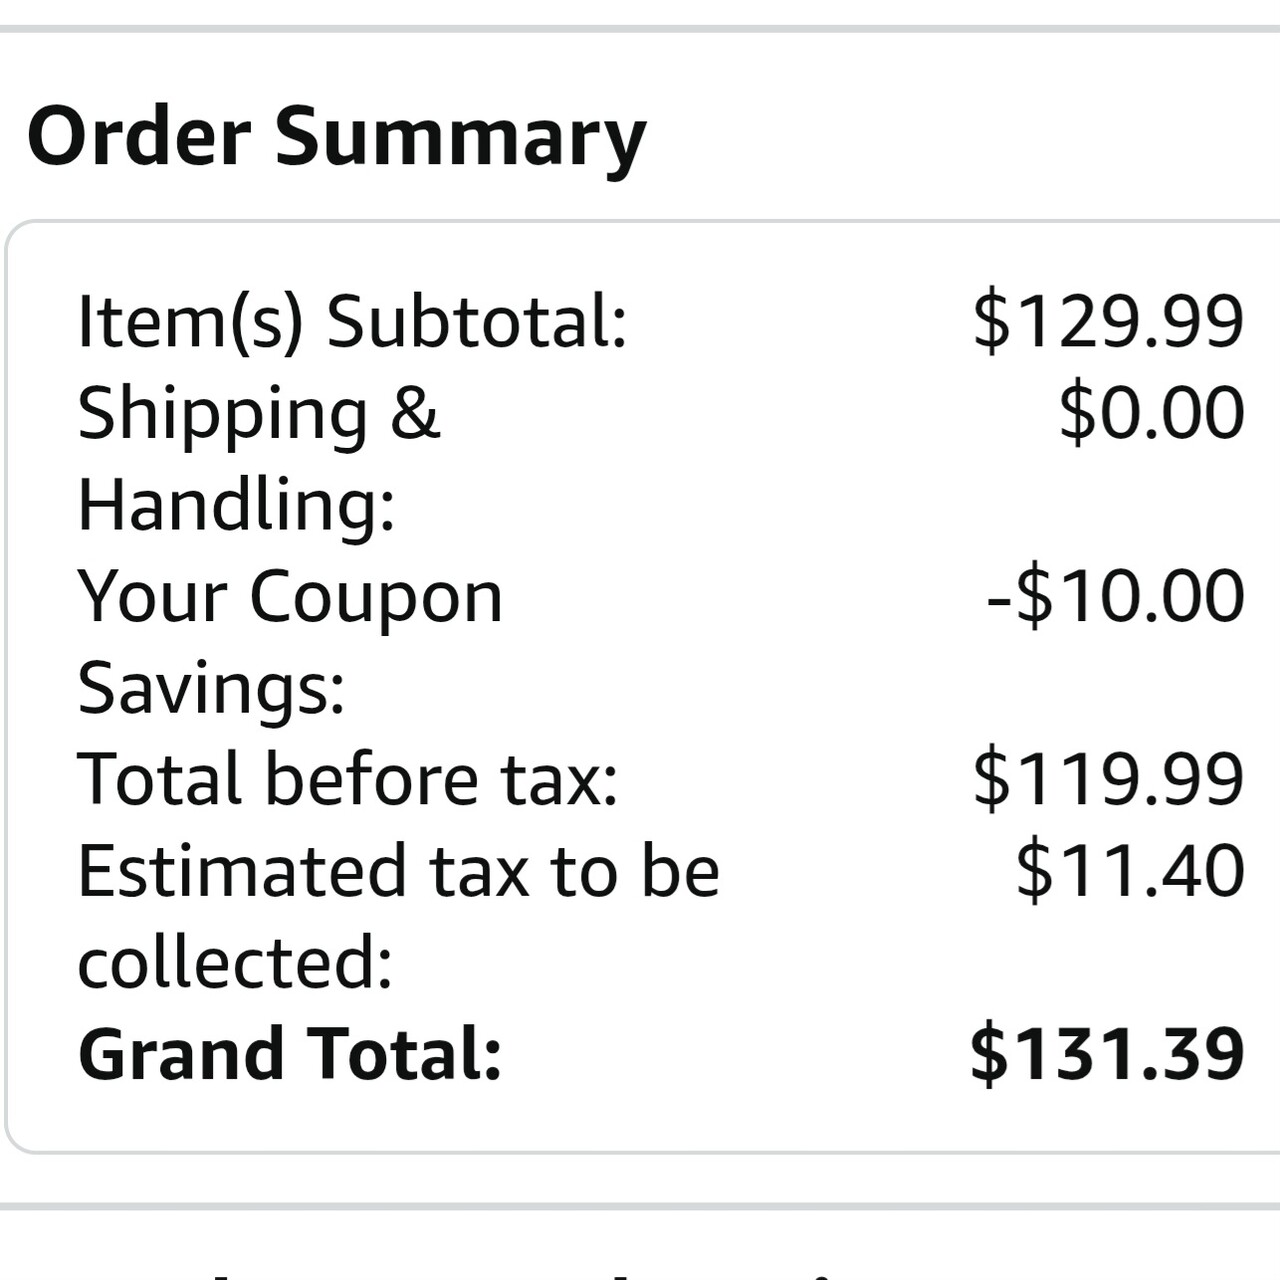This screenshot has height=1280, width=1280.
Task: Click the word 'collected:'
Action: coord(235,963)
